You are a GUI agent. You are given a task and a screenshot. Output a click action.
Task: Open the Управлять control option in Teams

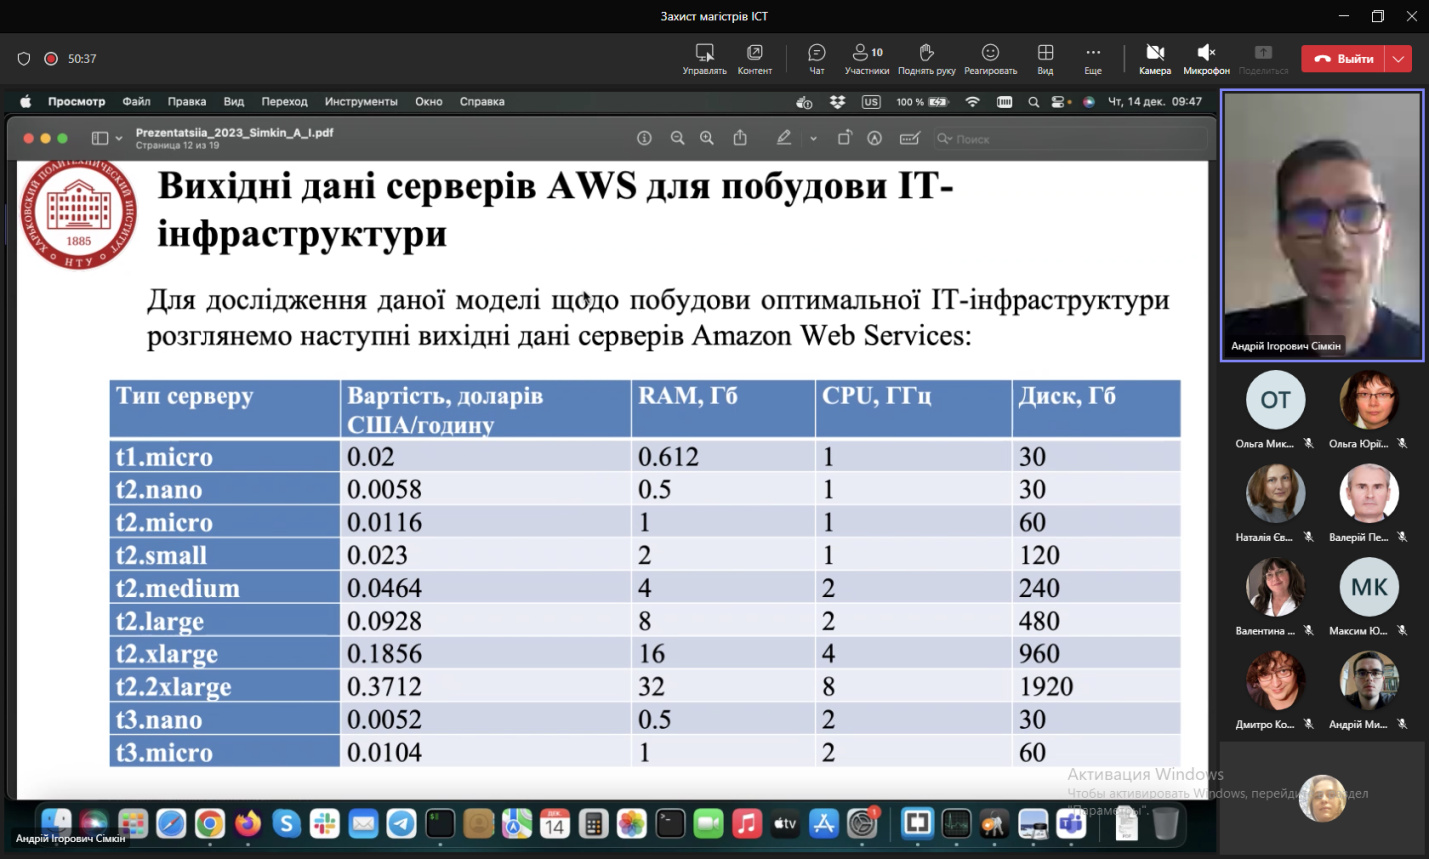(704, 58)
